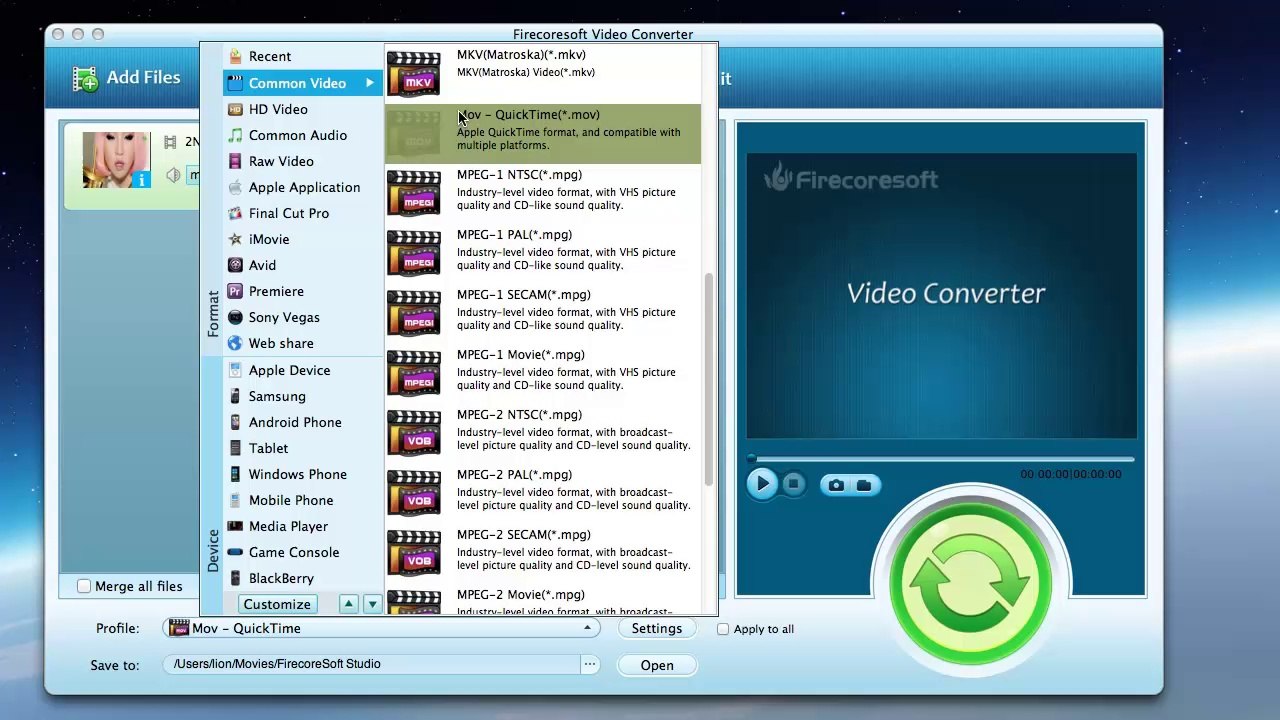Start conversion with the green circular arrows button
The image size is (1280, 720).
[970, 585]
